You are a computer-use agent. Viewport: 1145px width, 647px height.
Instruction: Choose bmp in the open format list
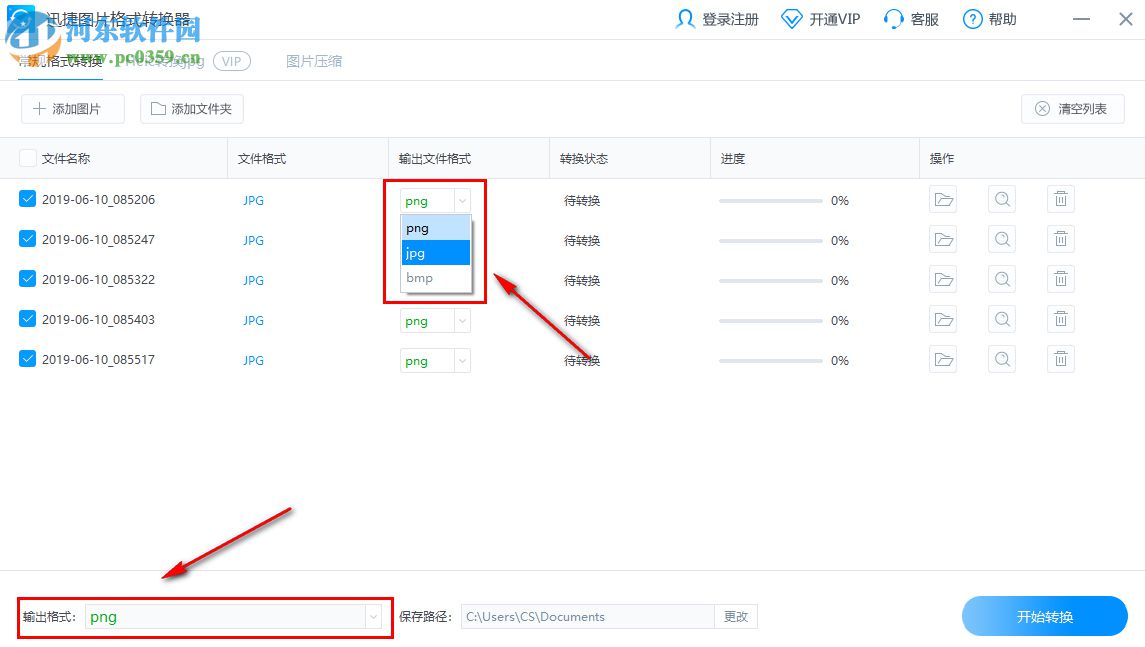point(436,278)
